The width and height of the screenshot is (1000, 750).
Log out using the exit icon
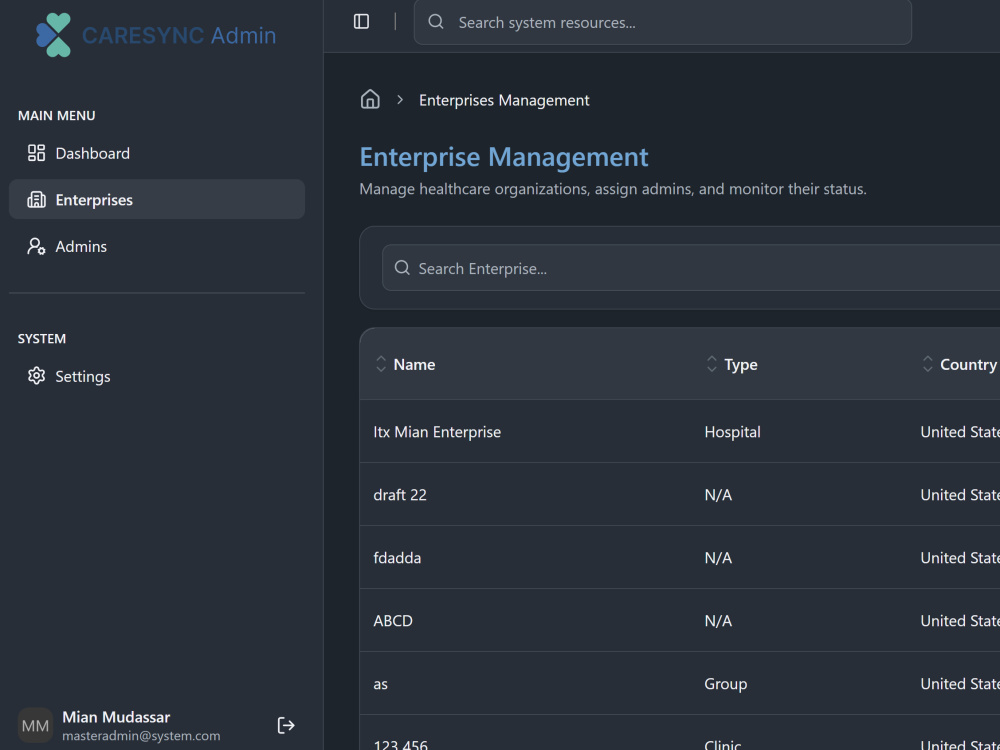click(286, 725)
